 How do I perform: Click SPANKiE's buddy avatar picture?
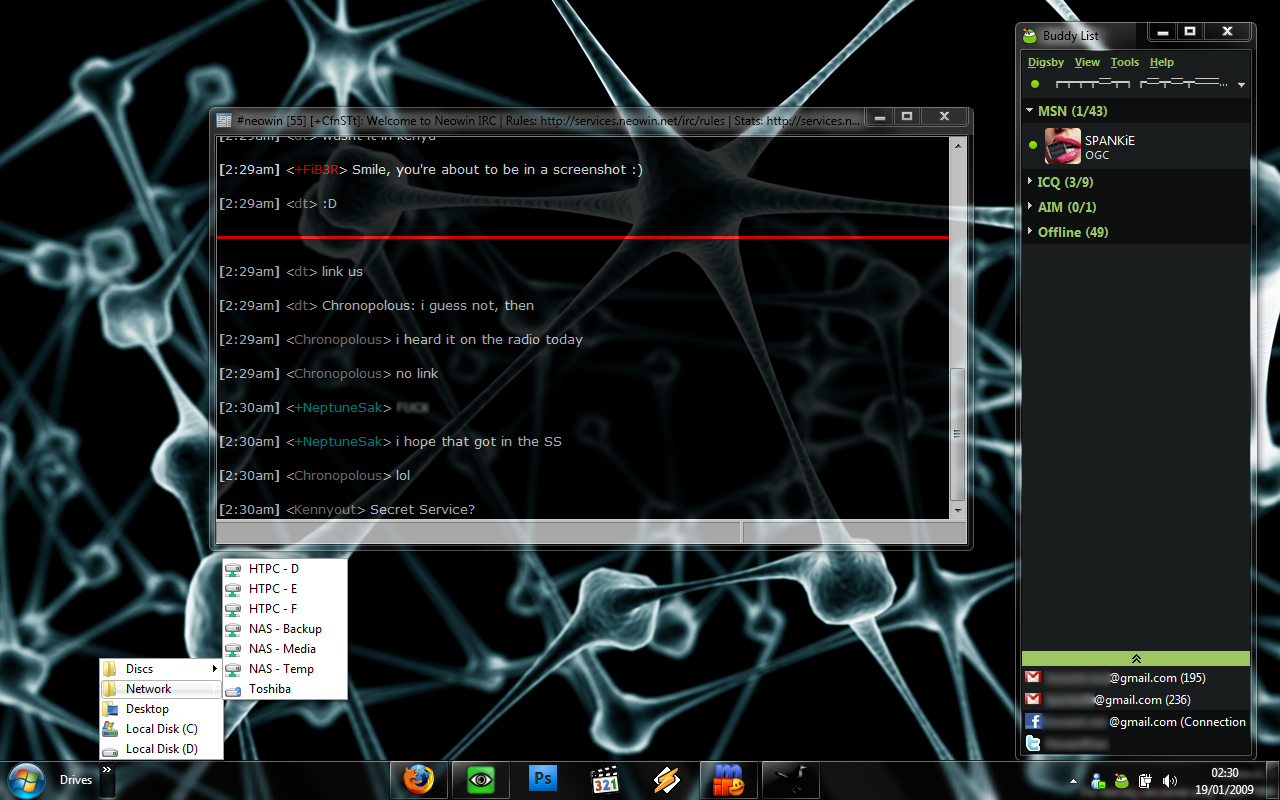1062,146
